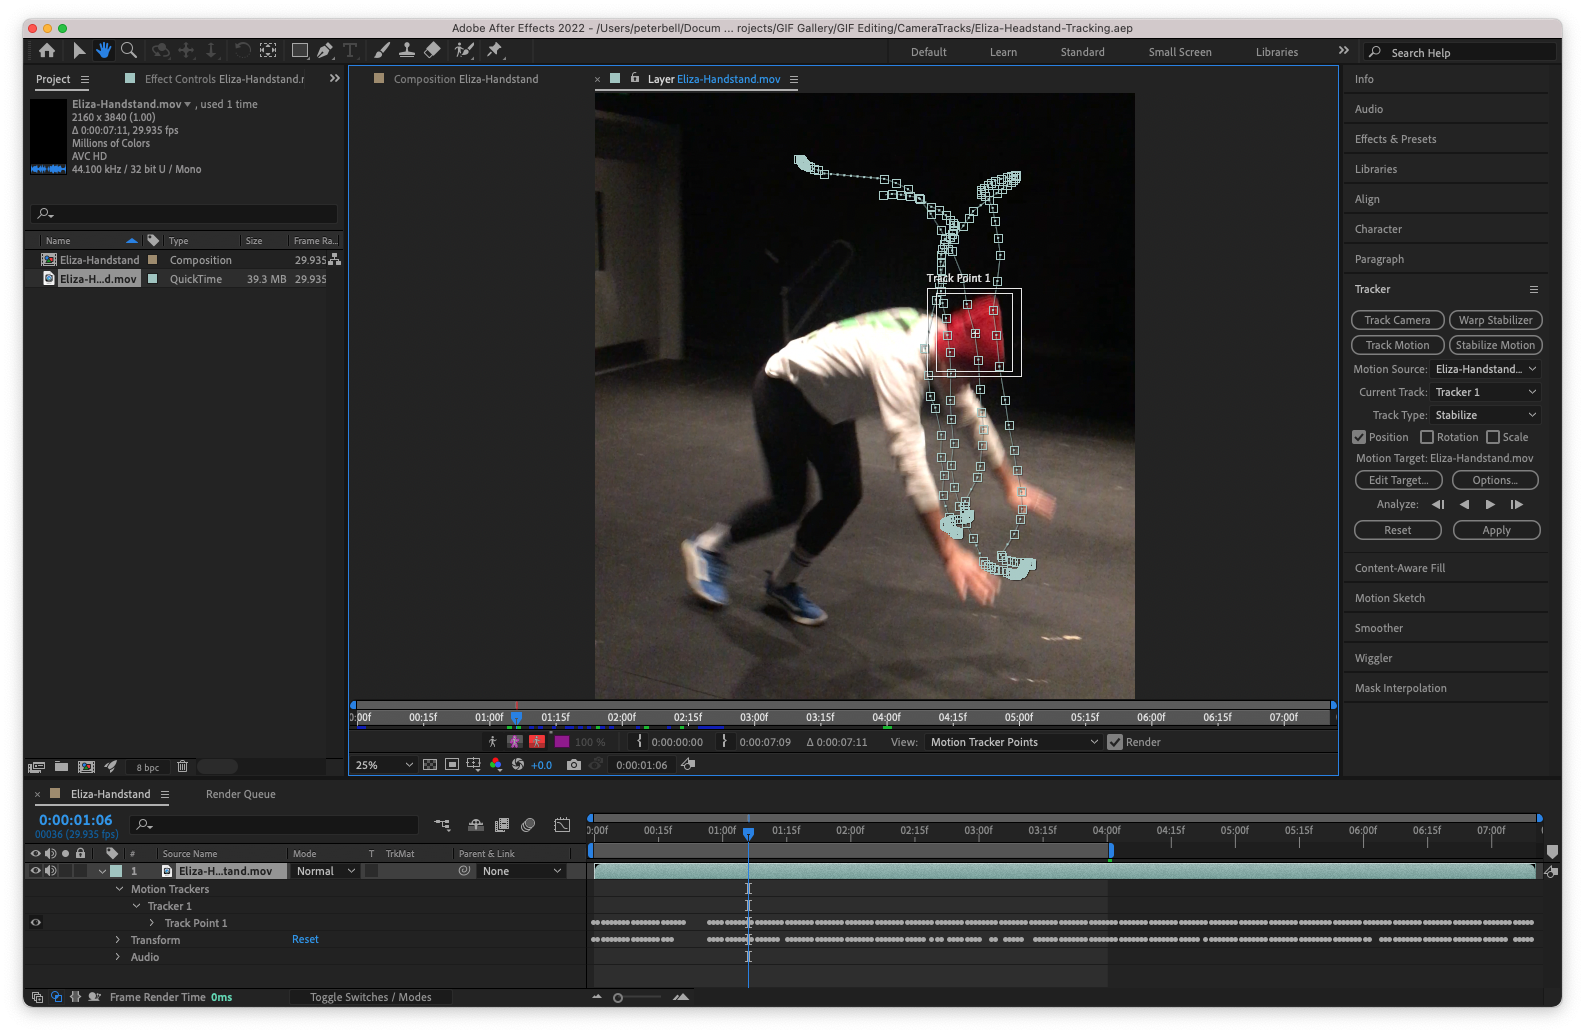1585x1034 pixels.
Task: Select the Pen tool
Action: [x=325, y=51]
